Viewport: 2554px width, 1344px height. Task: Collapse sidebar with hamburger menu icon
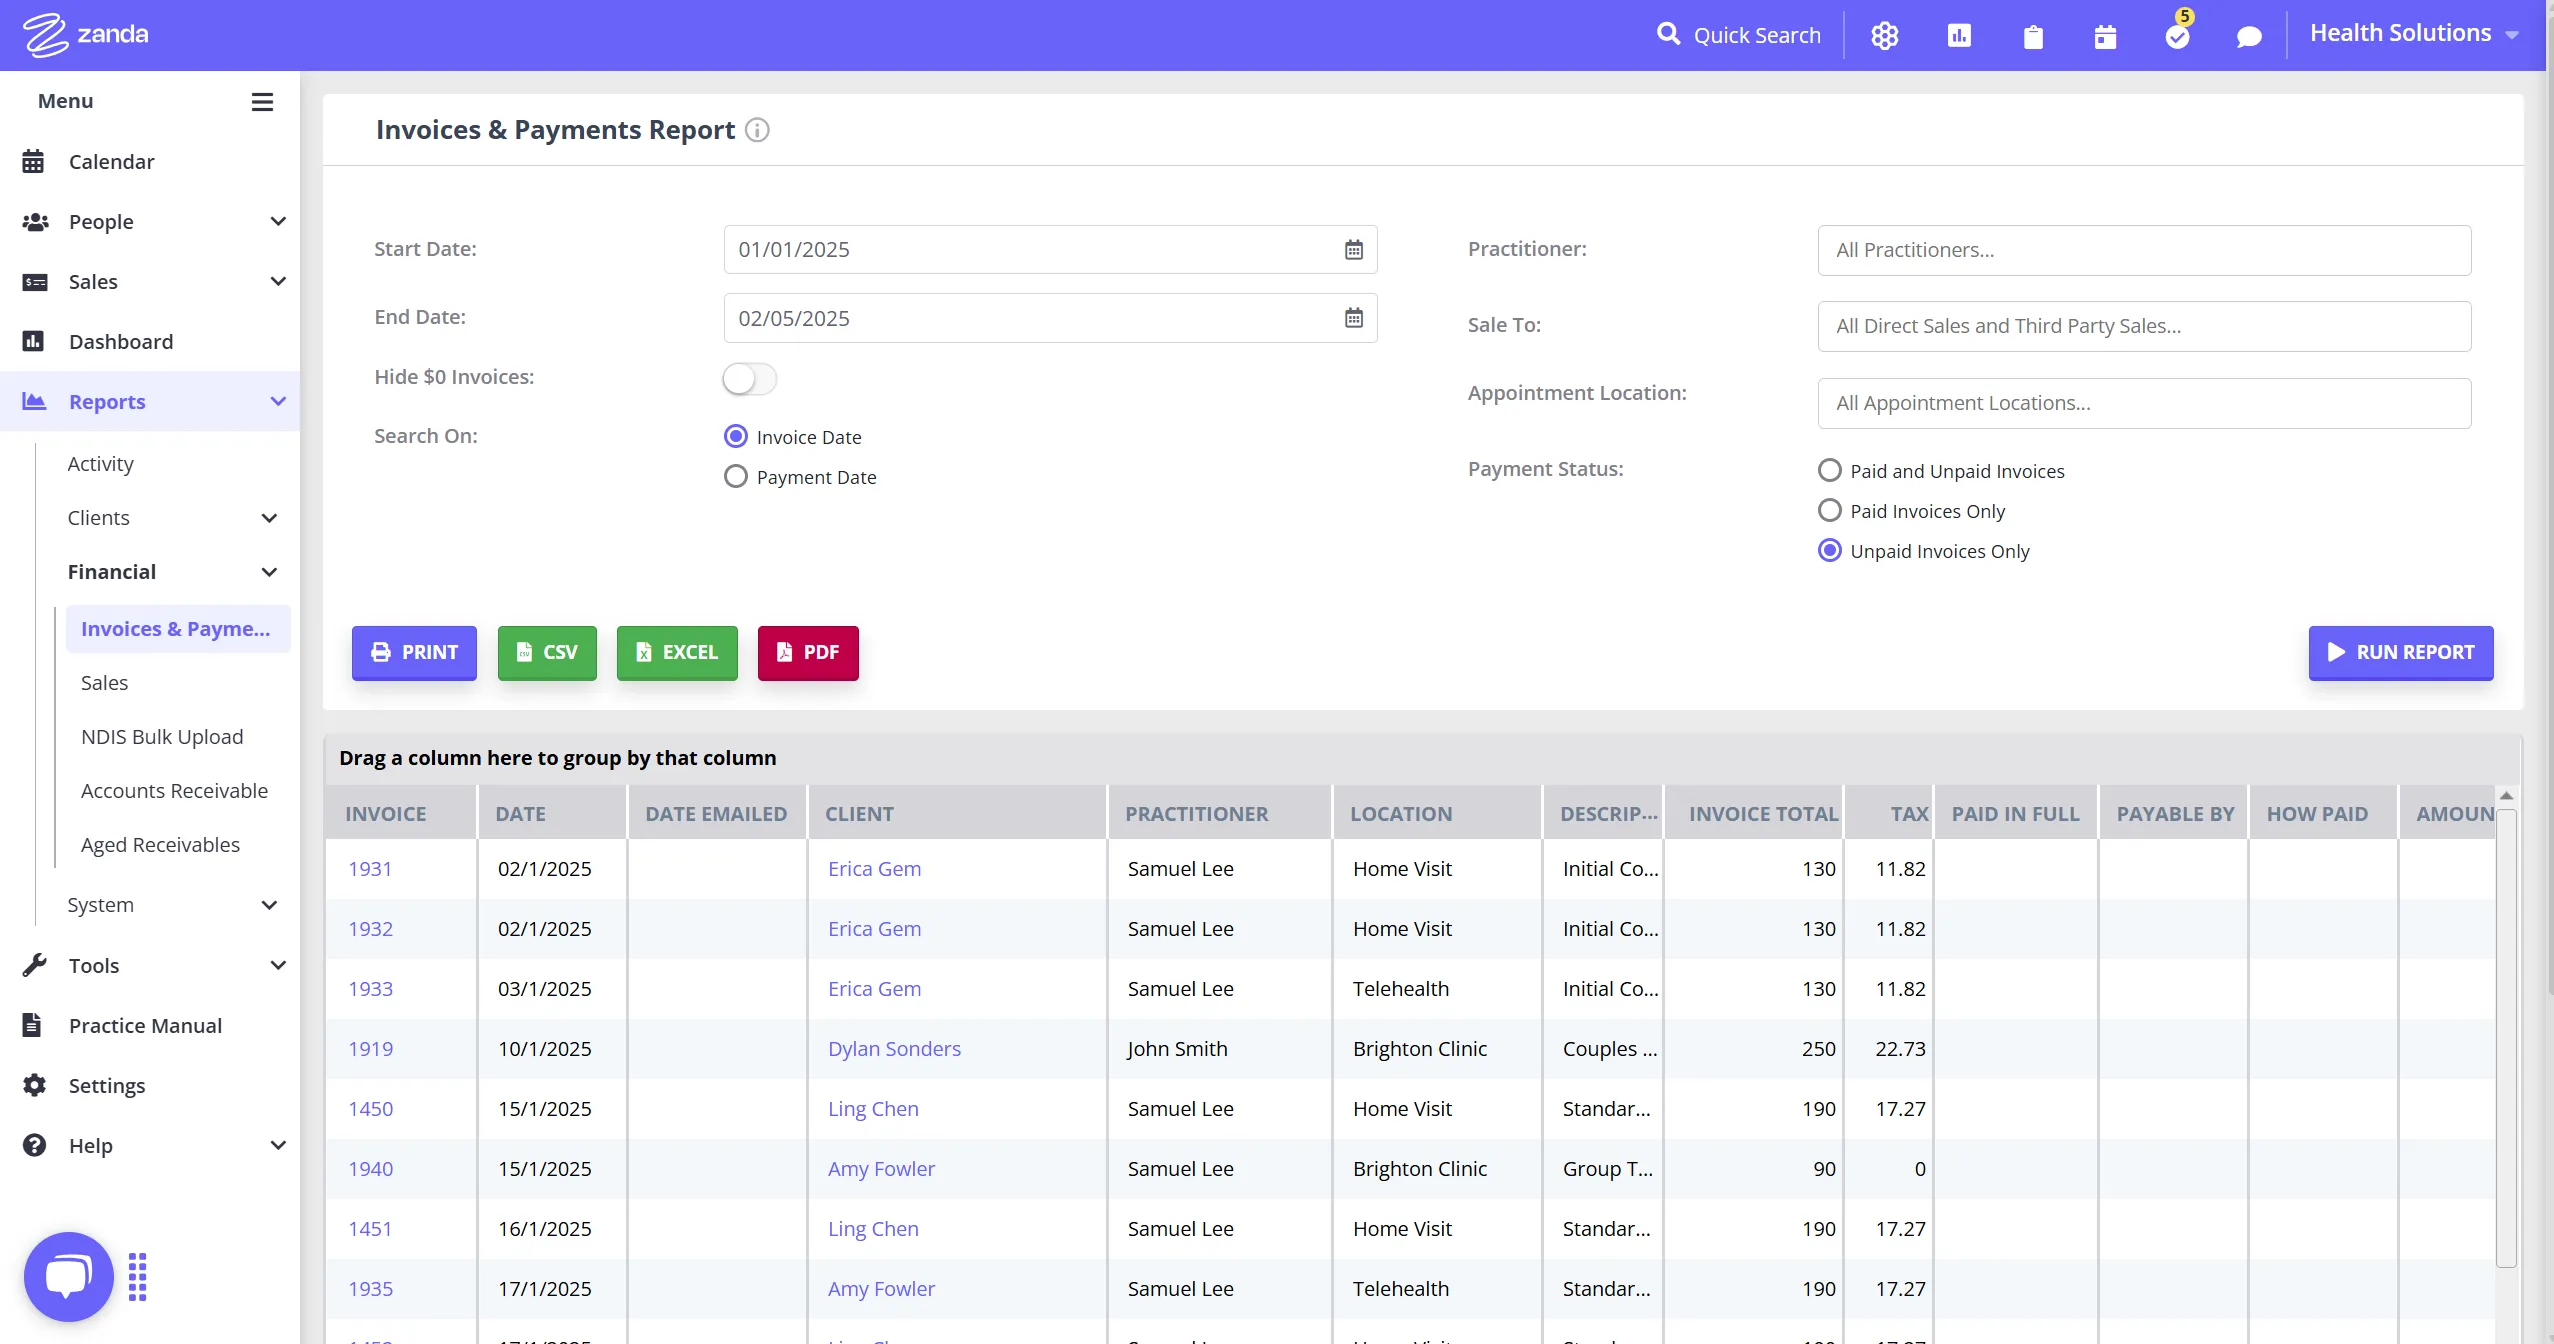[x=262, y=102]
